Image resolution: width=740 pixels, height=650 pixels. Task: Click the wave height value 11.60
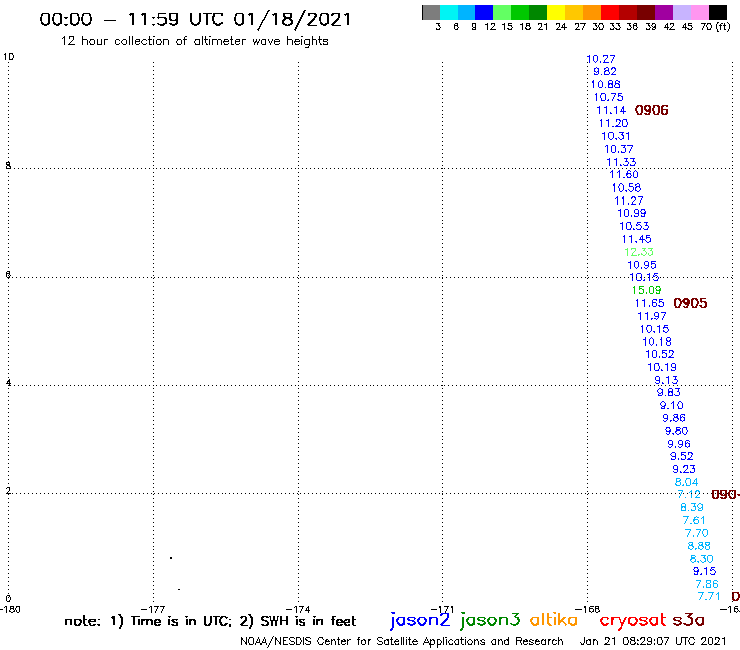624,175
